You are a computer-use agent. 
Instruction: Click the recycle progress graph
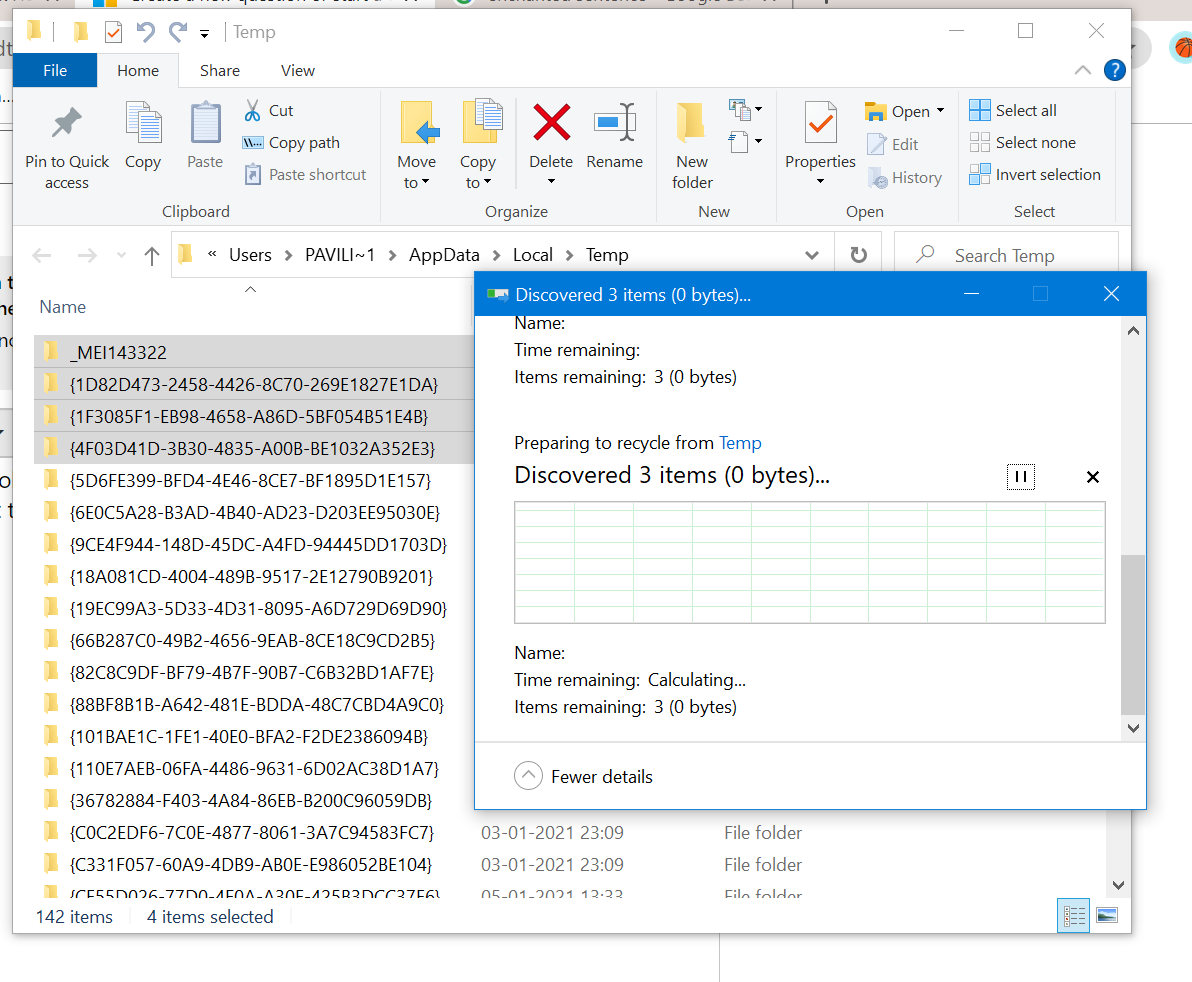(x=810, y=562)
